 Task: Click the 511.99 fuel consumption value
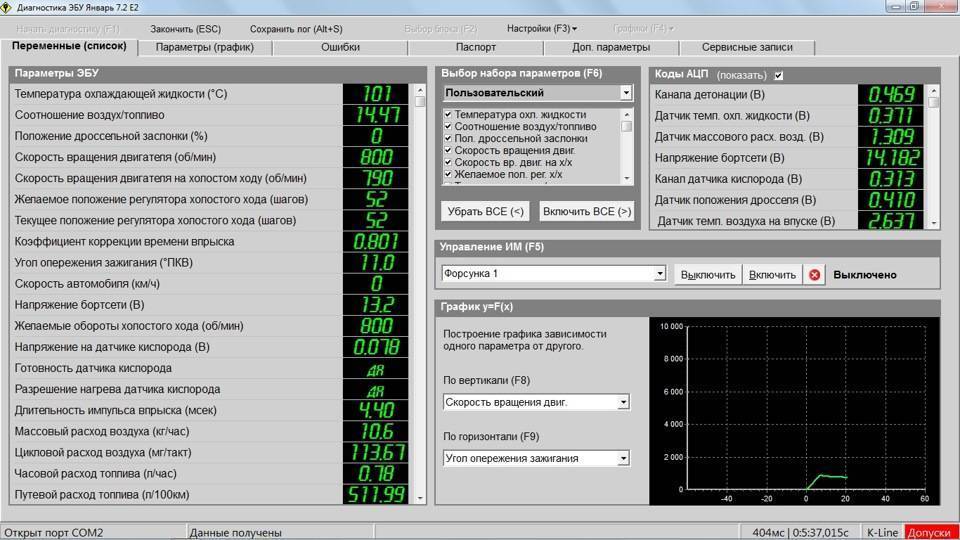[x=376, y=495]
